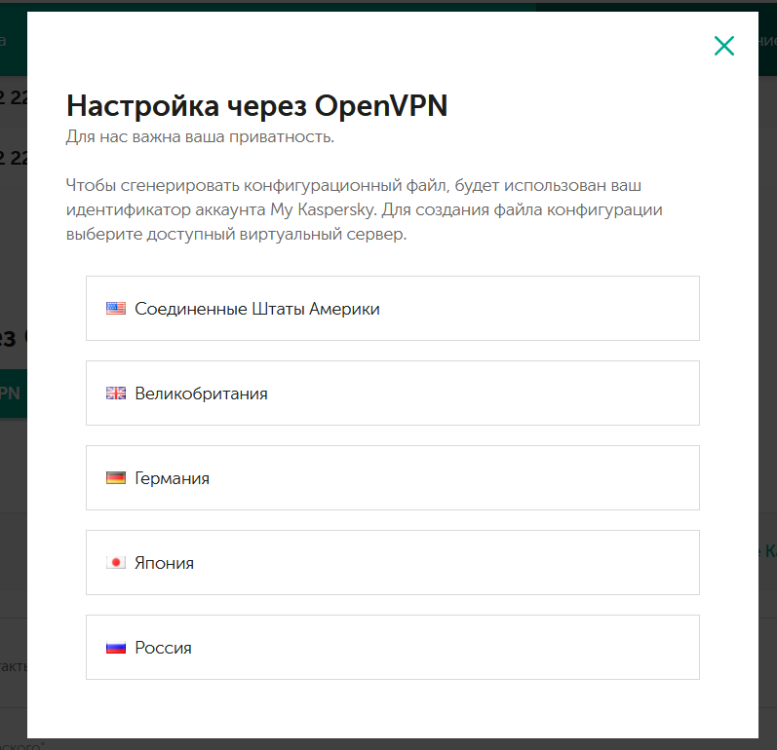Choose the Россия server option
Image resolution: width=777 pixels, height=750 pixels.
[392, 647]
